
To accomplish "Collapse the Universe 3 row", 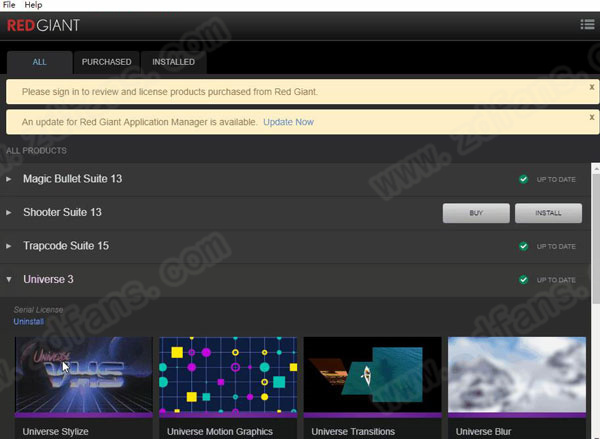I will tap(8, 279).
